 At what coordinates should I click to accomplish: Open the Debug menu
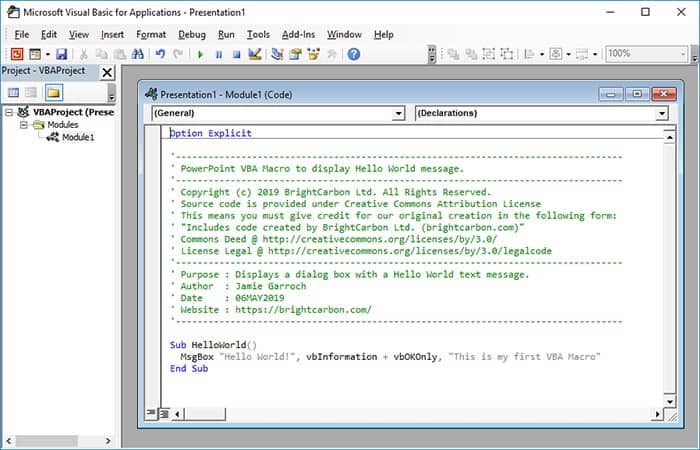[192, 34]
